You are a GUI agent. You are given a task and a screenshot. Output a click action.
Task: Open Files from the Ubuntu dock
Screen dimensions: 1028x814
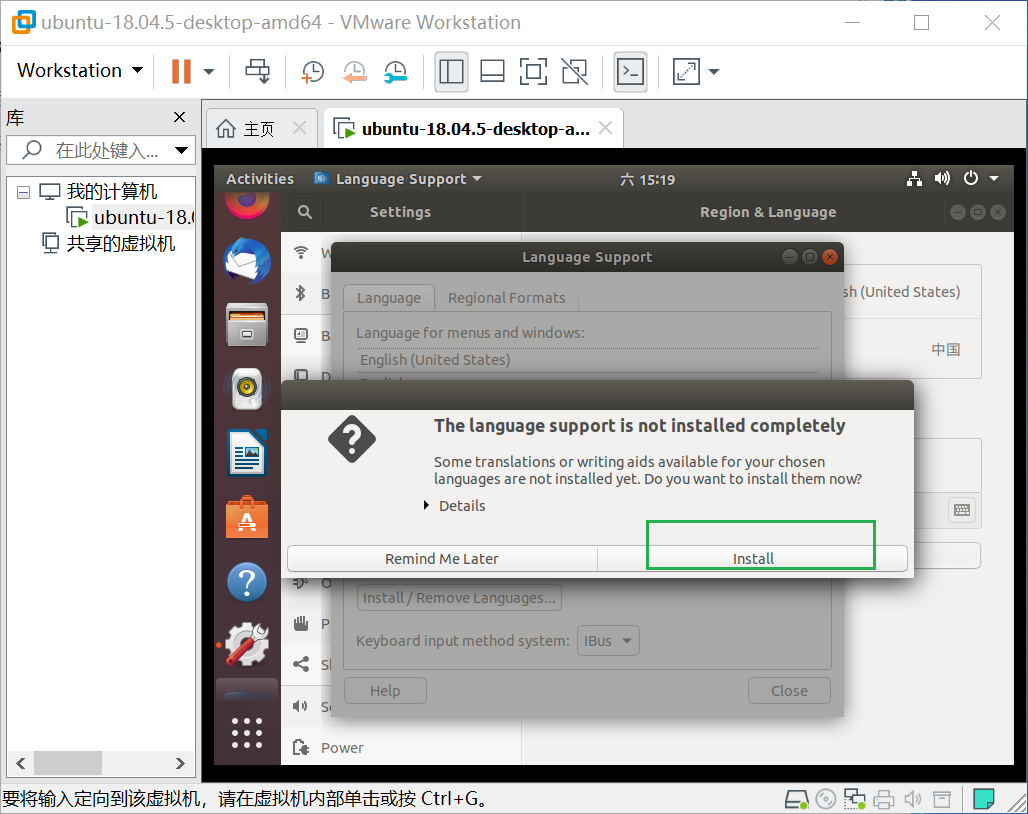(x=247, y=324)
